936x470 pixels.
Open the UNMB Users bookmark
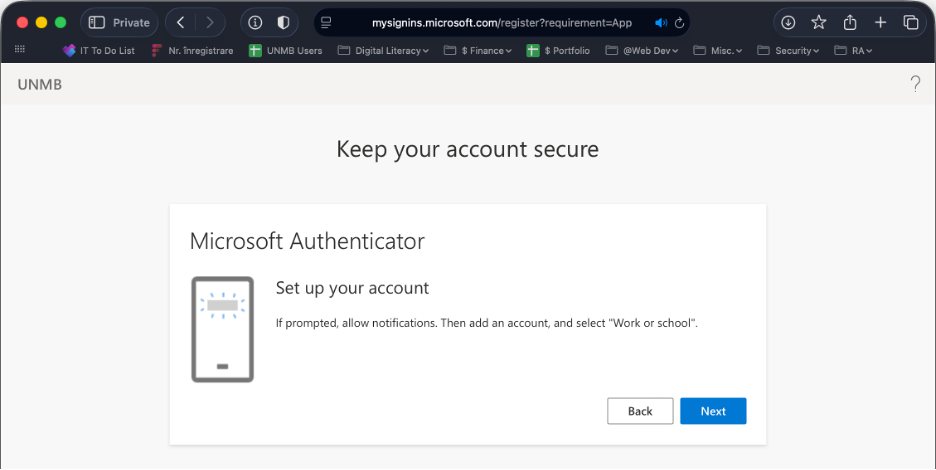pyautogui.click(x=285, y=50)
